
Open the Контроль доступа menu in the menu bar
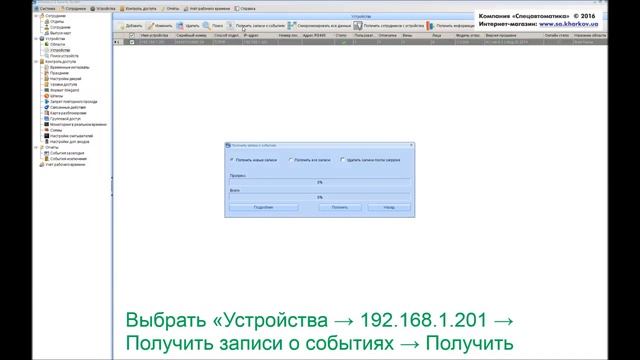(138, 9)
